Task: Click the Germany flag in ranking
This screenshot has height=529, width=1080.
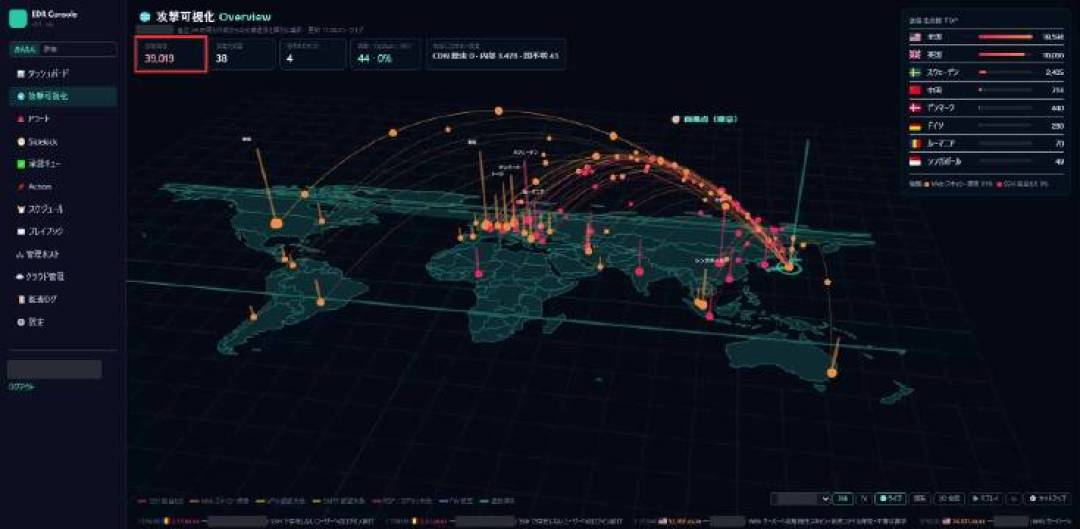Action: coord(915,126)
